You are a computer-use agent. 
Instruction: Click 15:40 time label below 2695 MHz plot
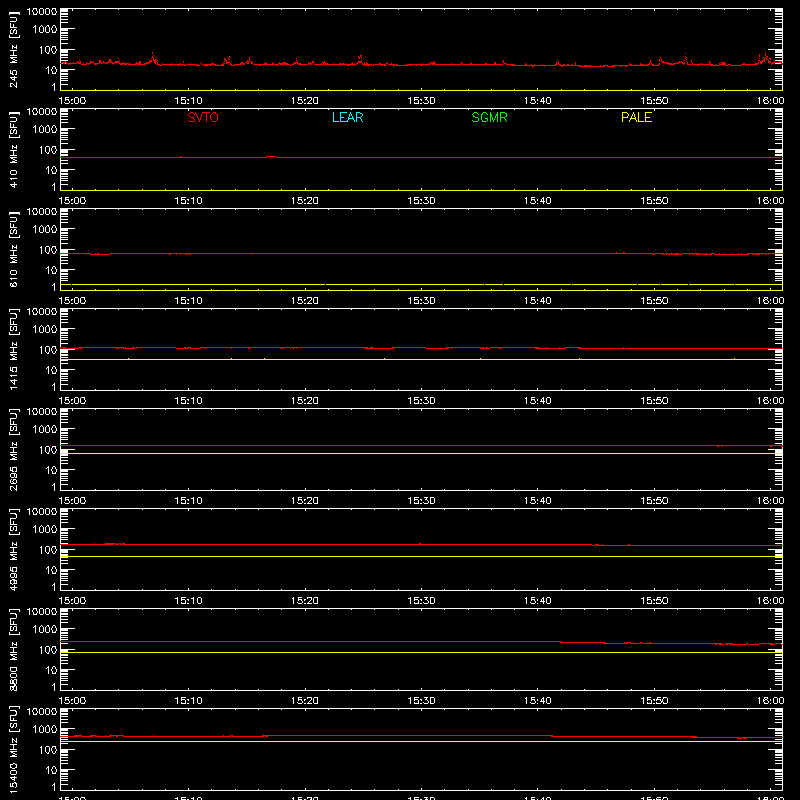coord(538,501)
